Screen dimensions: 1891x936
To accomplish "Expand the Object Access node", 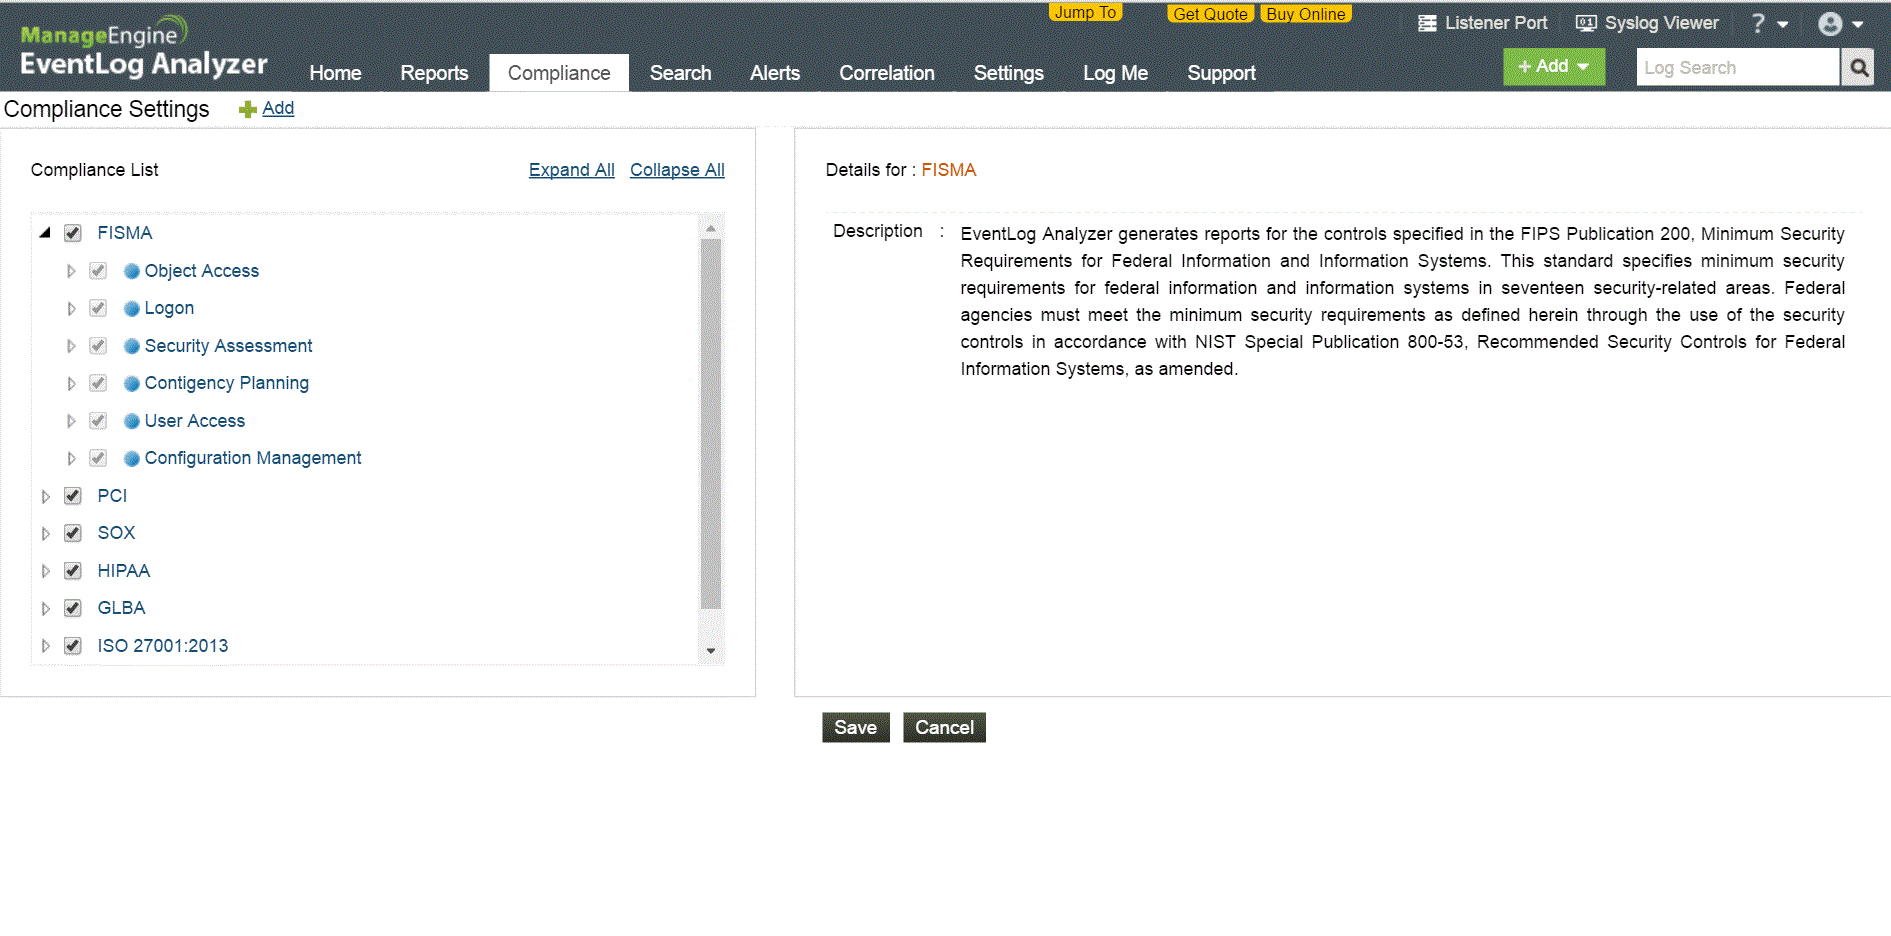I will 70,271.
